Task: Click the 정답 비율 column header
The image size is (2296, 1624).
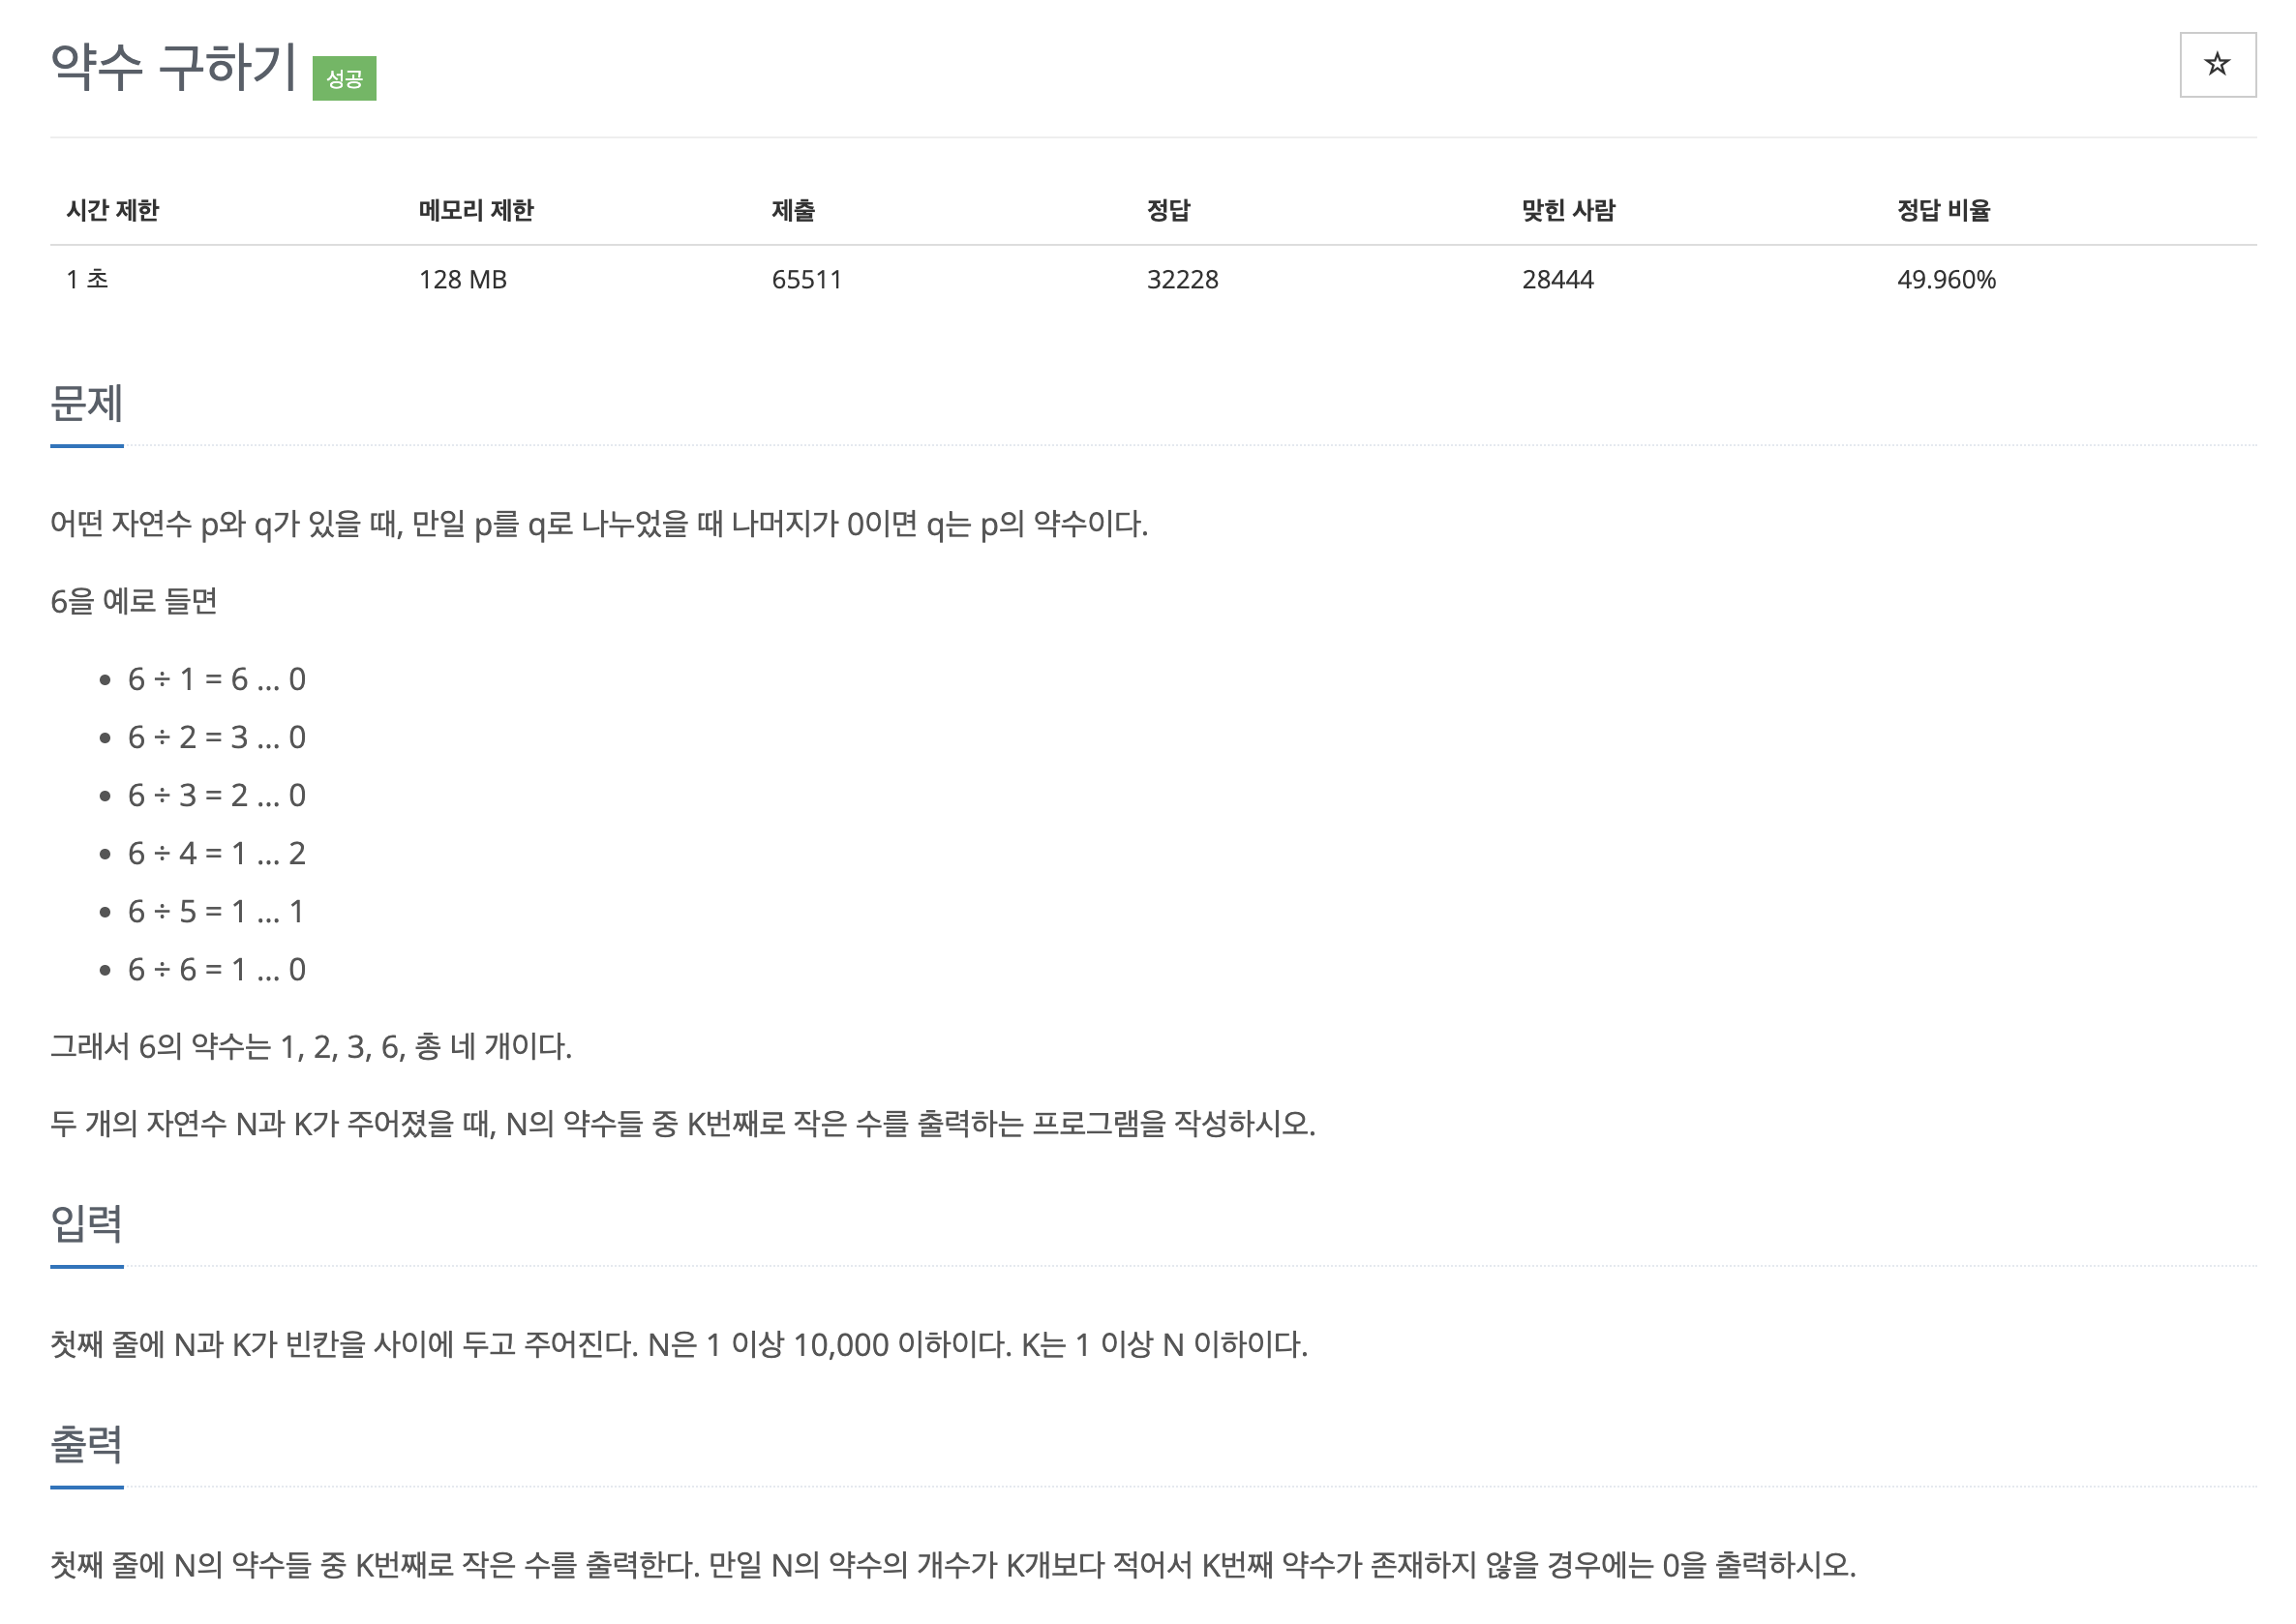Action: pos(1943,210)
